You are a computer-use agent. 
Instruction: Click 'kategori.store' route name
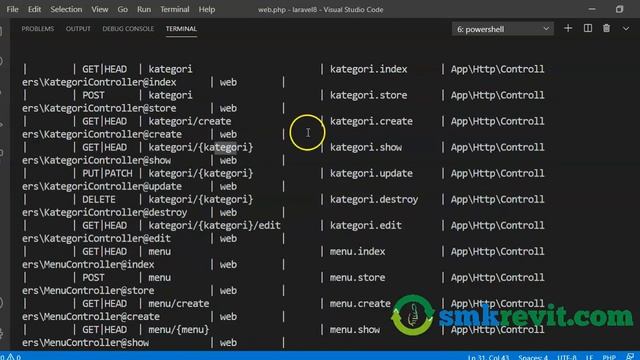pos(369,95)
